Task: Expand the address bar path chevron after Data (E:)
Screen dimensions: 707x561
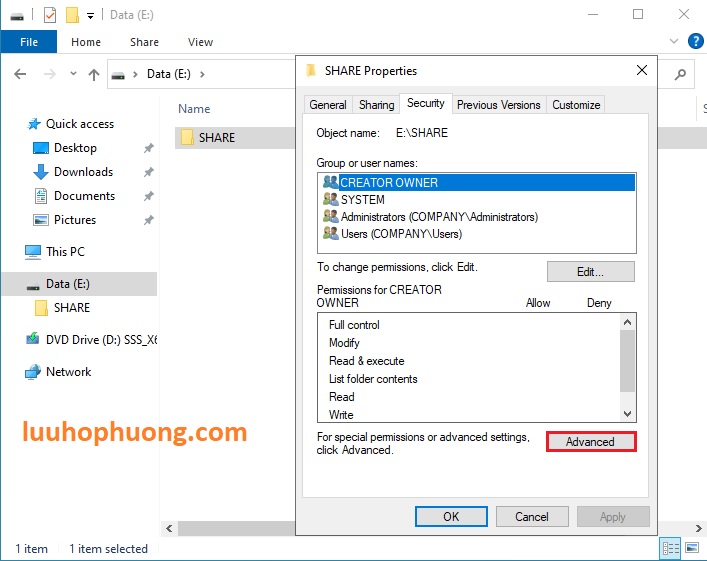Action: coord(203,74)
